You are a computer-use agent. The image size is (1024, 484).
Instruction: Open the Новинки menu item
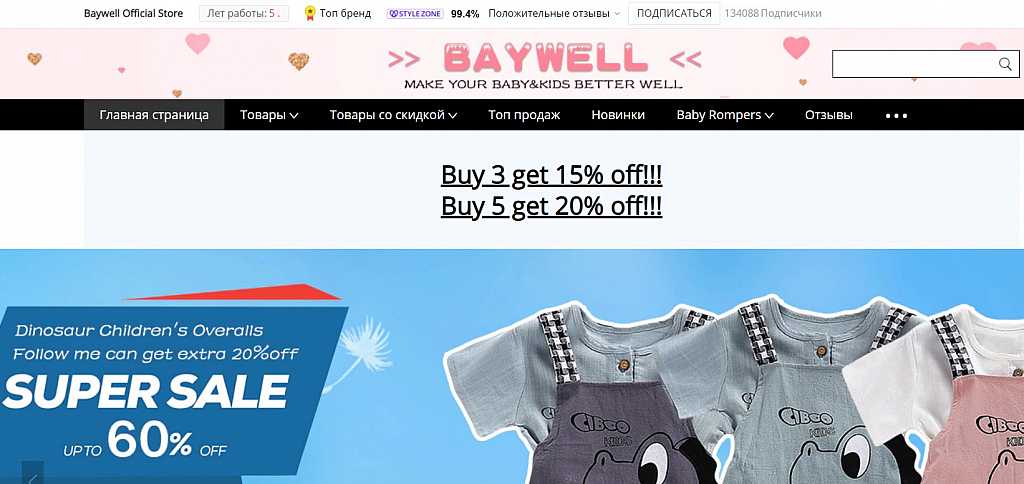pyautogui.click(x=618, y=115)
